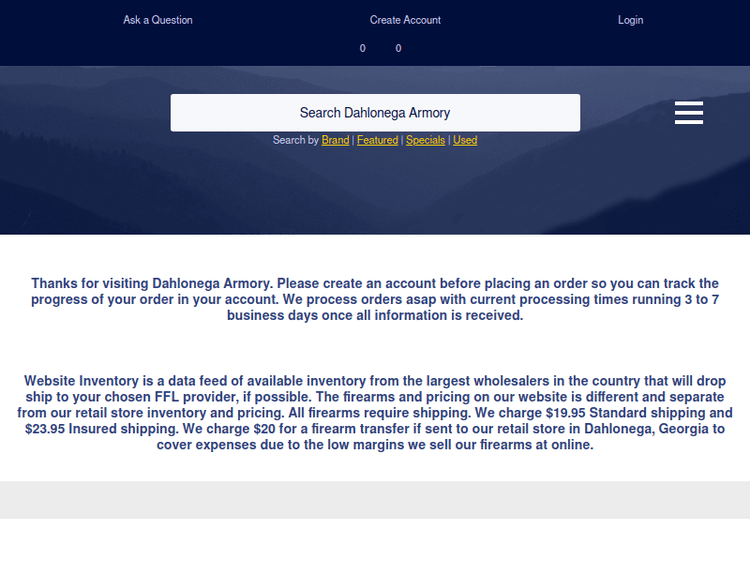The height and width of the screenshot is (563, 750).
Task: Search by Brand link
Action: pyautogui.click(x=335, y=140)
